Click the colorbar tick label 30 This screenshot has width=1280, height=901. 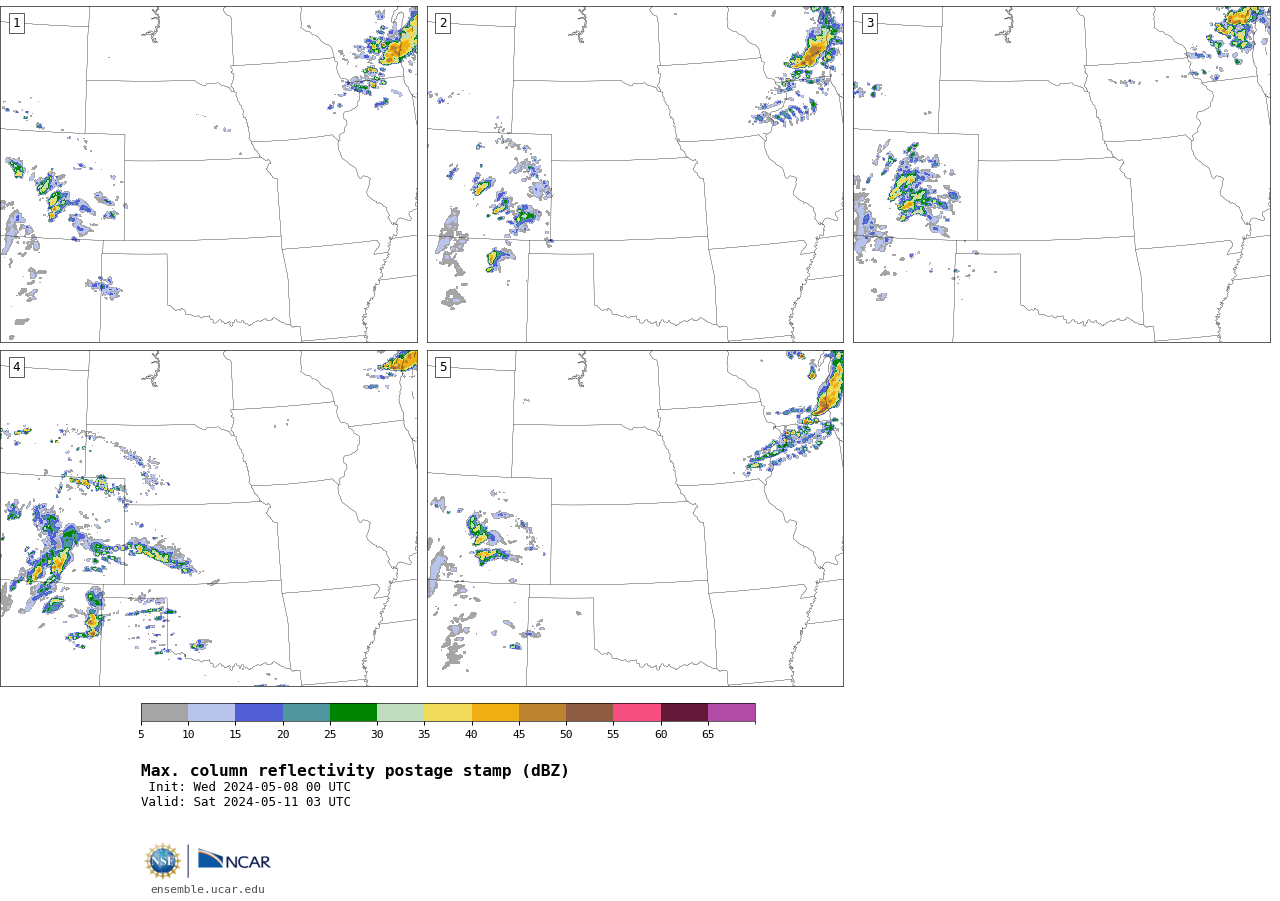pos(377,735)
